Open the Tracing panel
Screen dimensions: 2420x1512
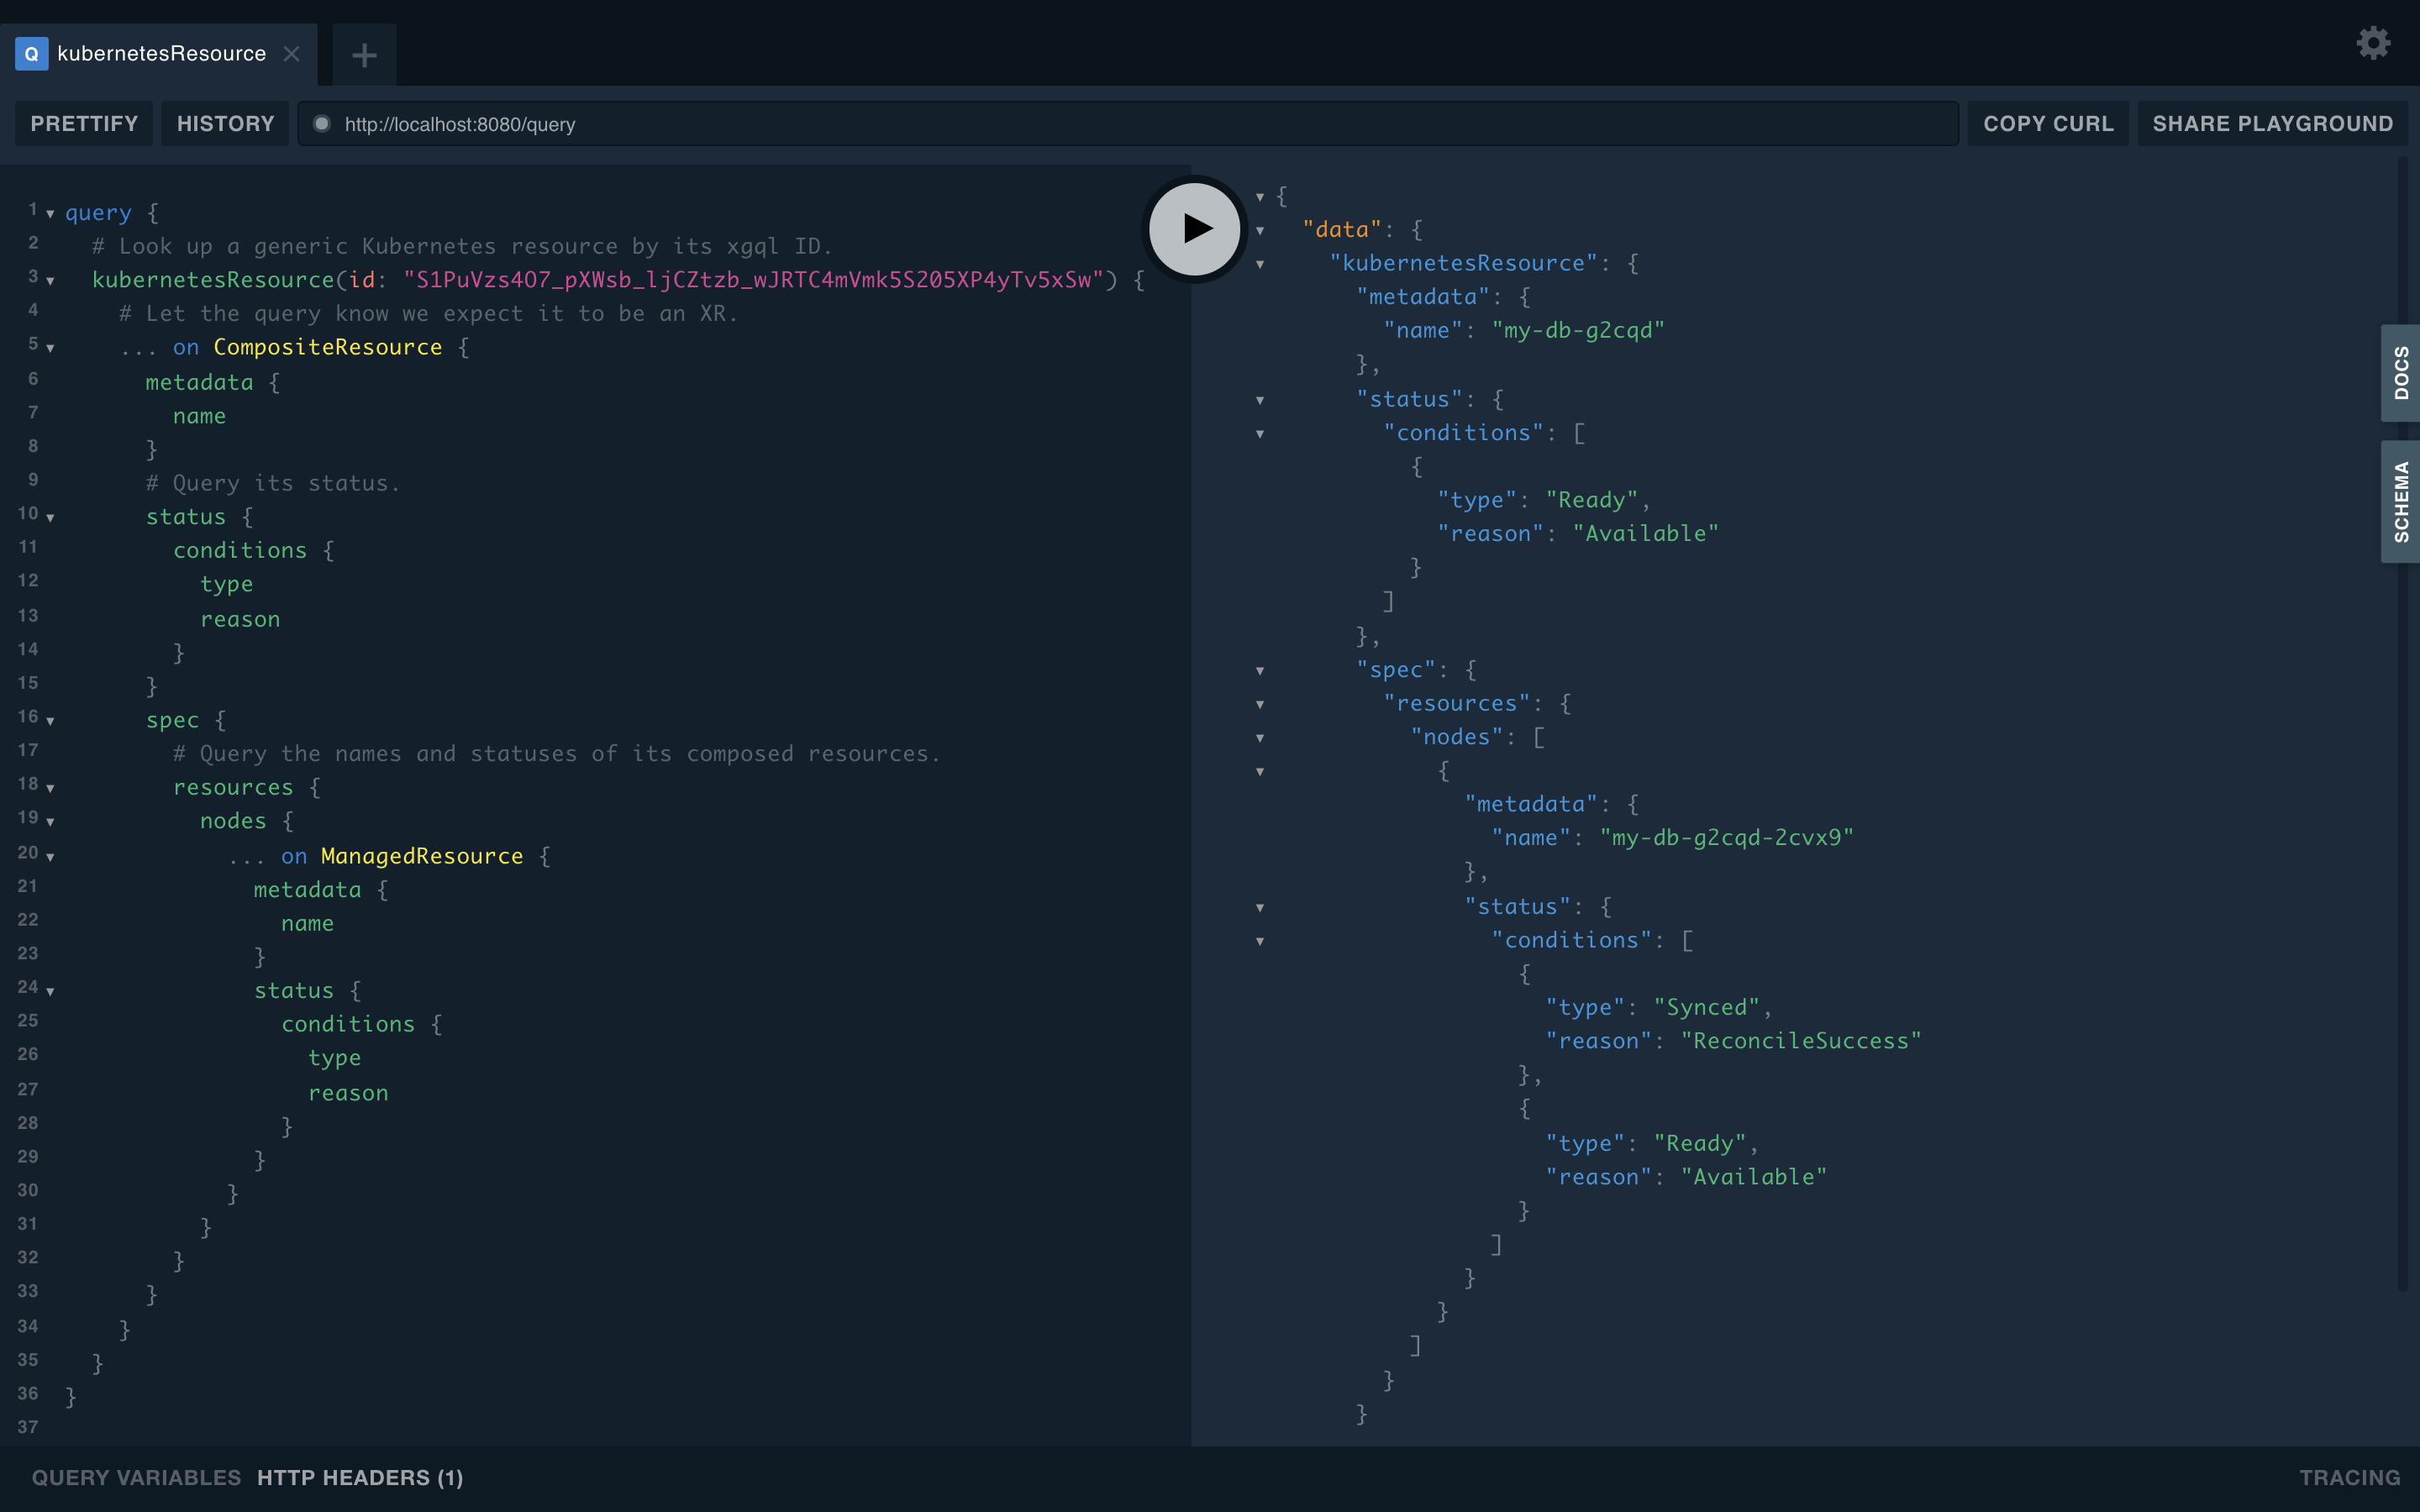pyautogui.click(x=2349, y=1477)
